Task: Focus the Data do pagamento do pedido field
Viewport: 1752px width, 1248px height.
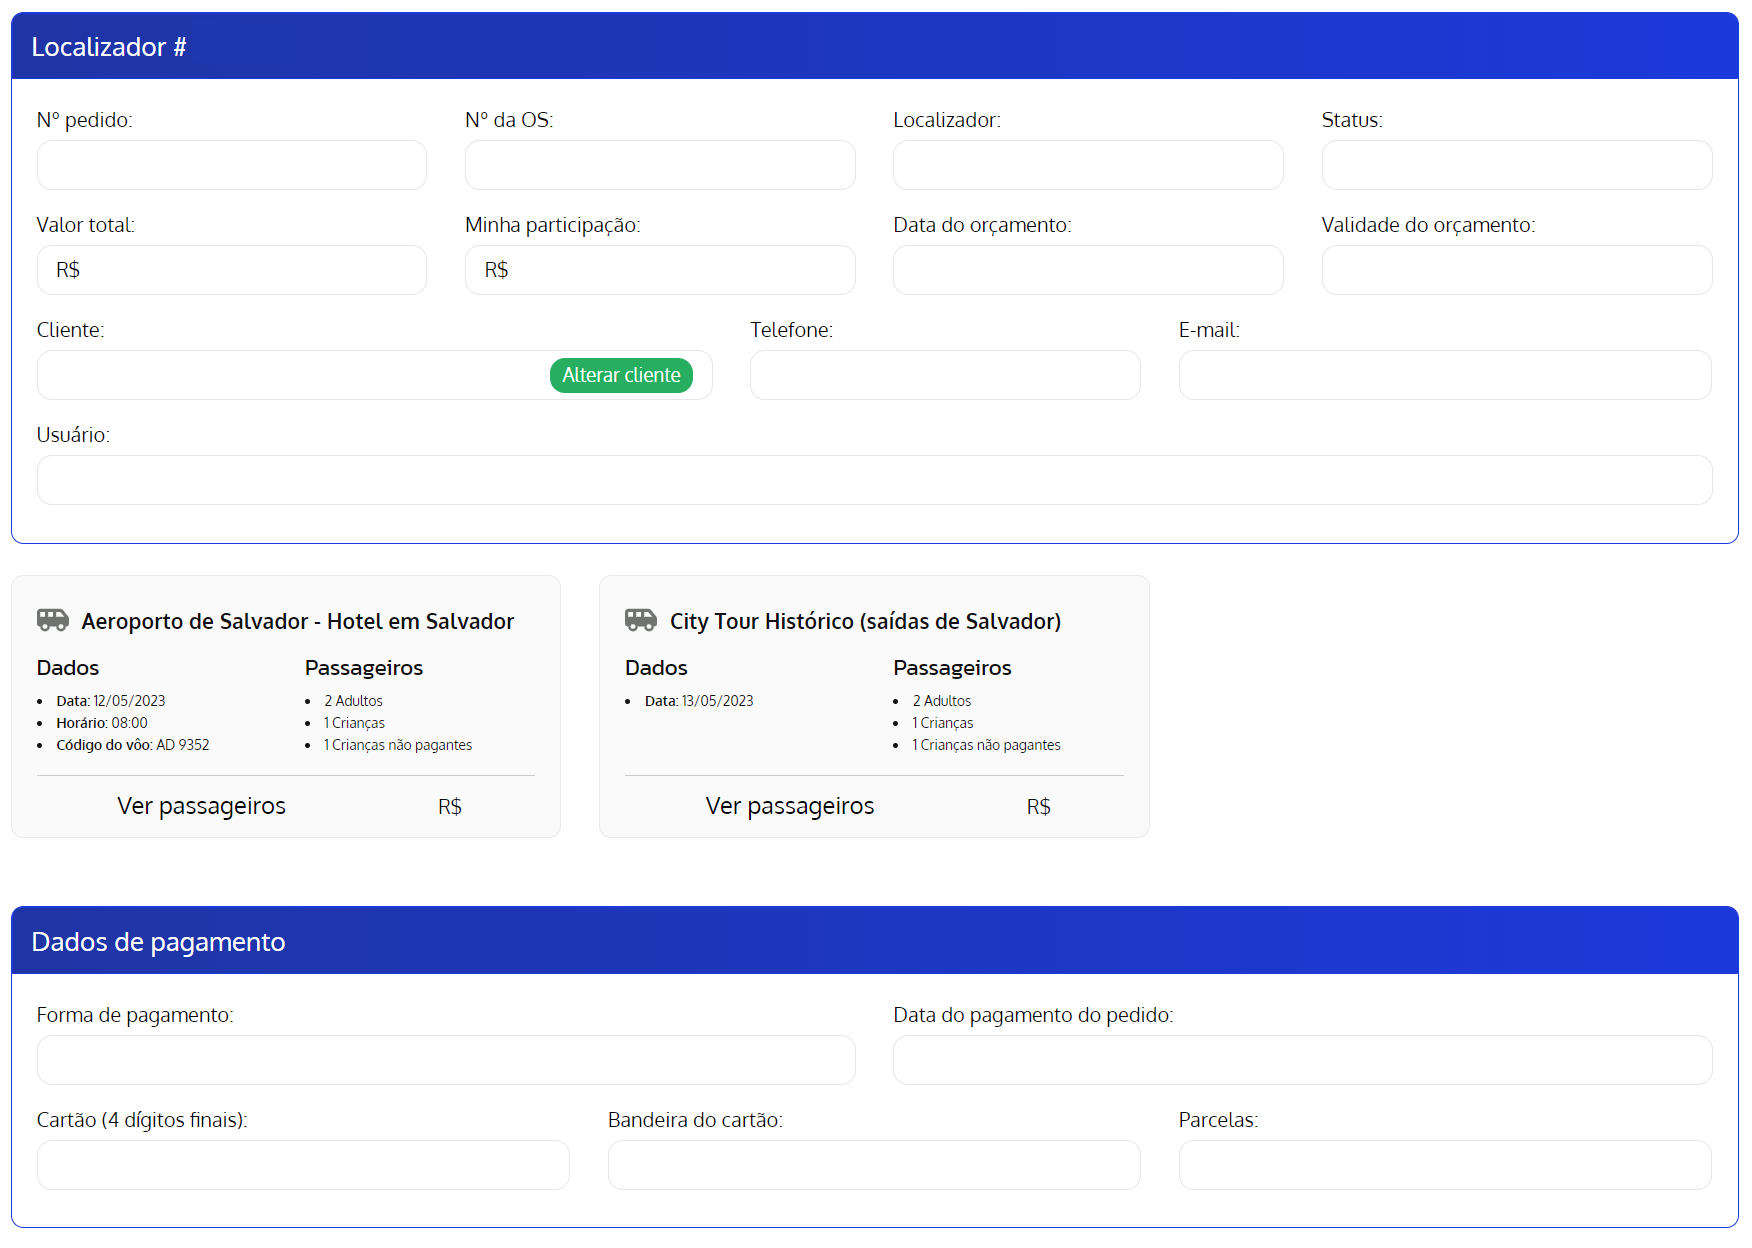Action: [1302, 1060]
